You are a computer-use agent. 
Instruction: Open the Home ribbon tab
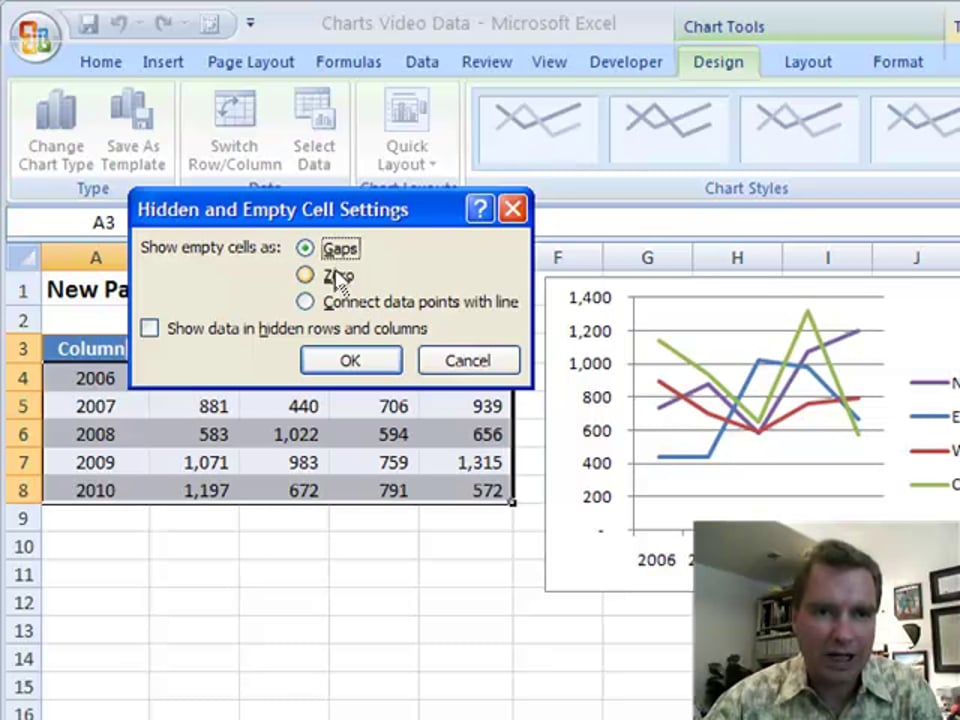[x=101, y=62]
